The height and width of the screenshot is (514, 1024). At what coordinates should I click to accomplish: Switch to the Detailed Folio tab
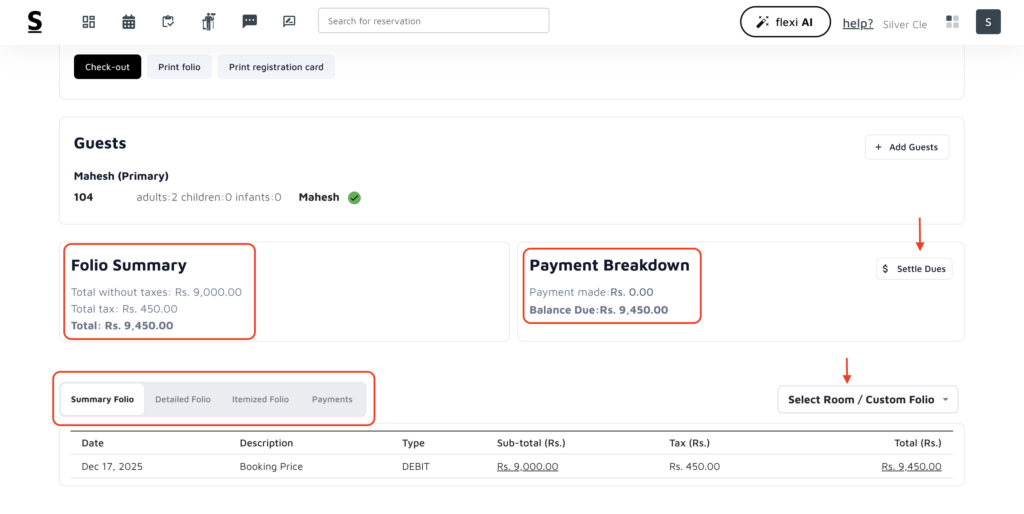point(183,400)
